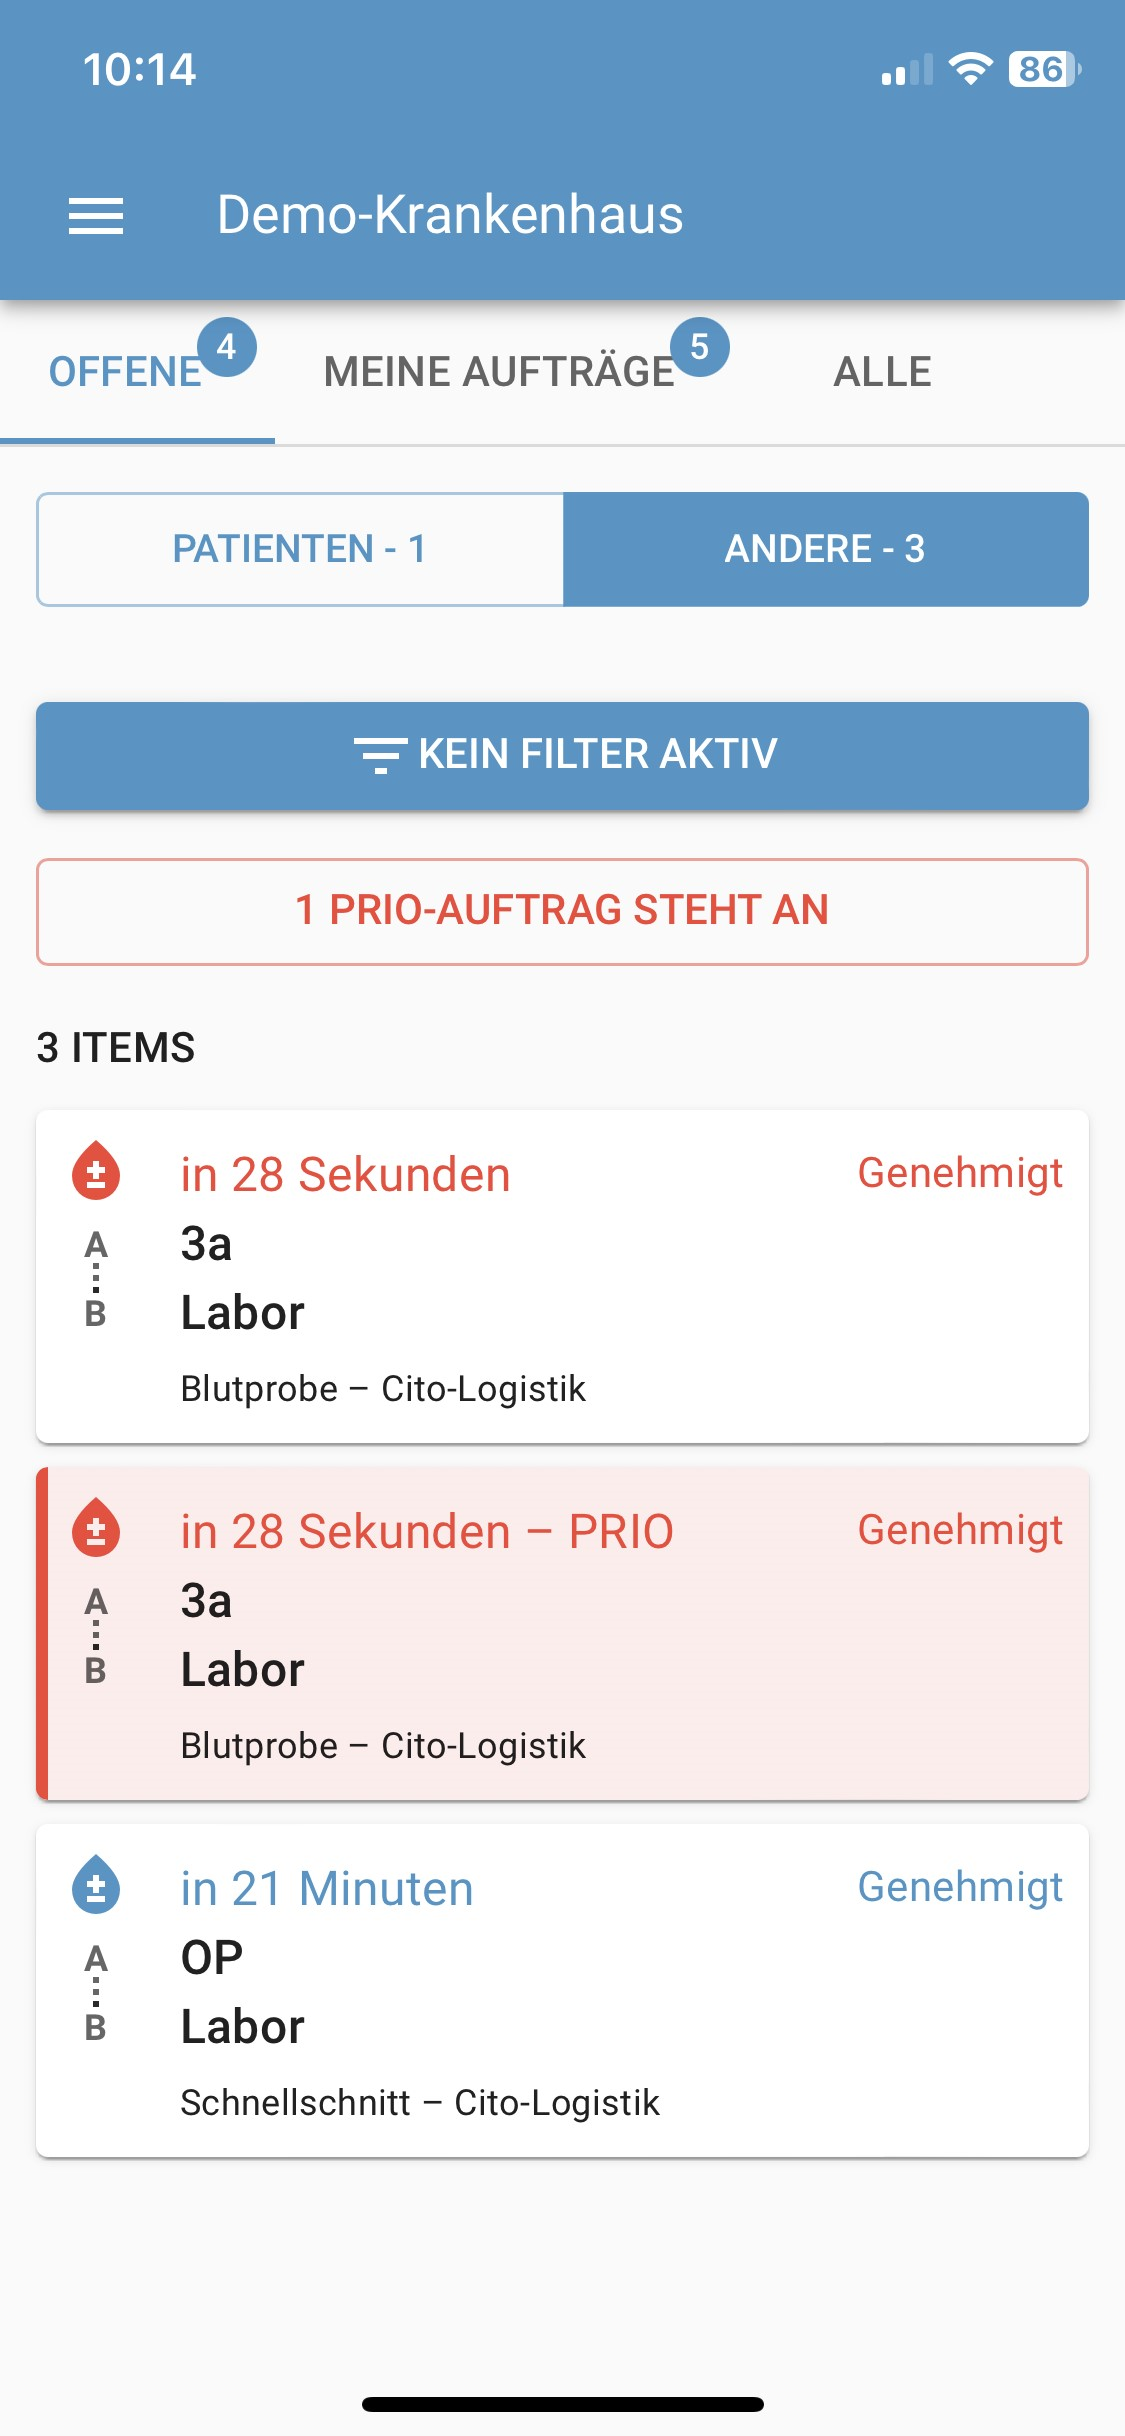Tap the badge showing 4 on Offene
This screenshot has width=1125, height=2436.
tap(227, 347)
